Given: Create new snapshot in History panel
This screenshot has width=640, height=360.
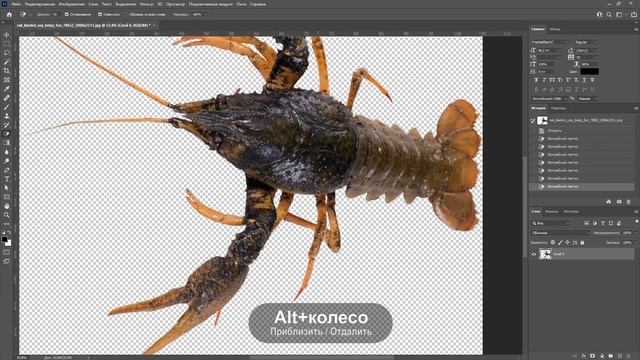Looking at the screenshot, I should coord(619,202).
